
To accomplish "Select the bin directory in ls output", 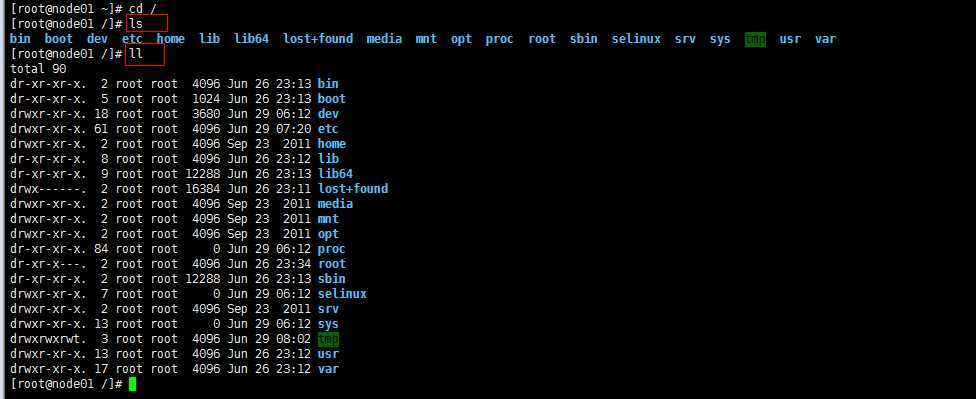I will [x=20, y=39].
